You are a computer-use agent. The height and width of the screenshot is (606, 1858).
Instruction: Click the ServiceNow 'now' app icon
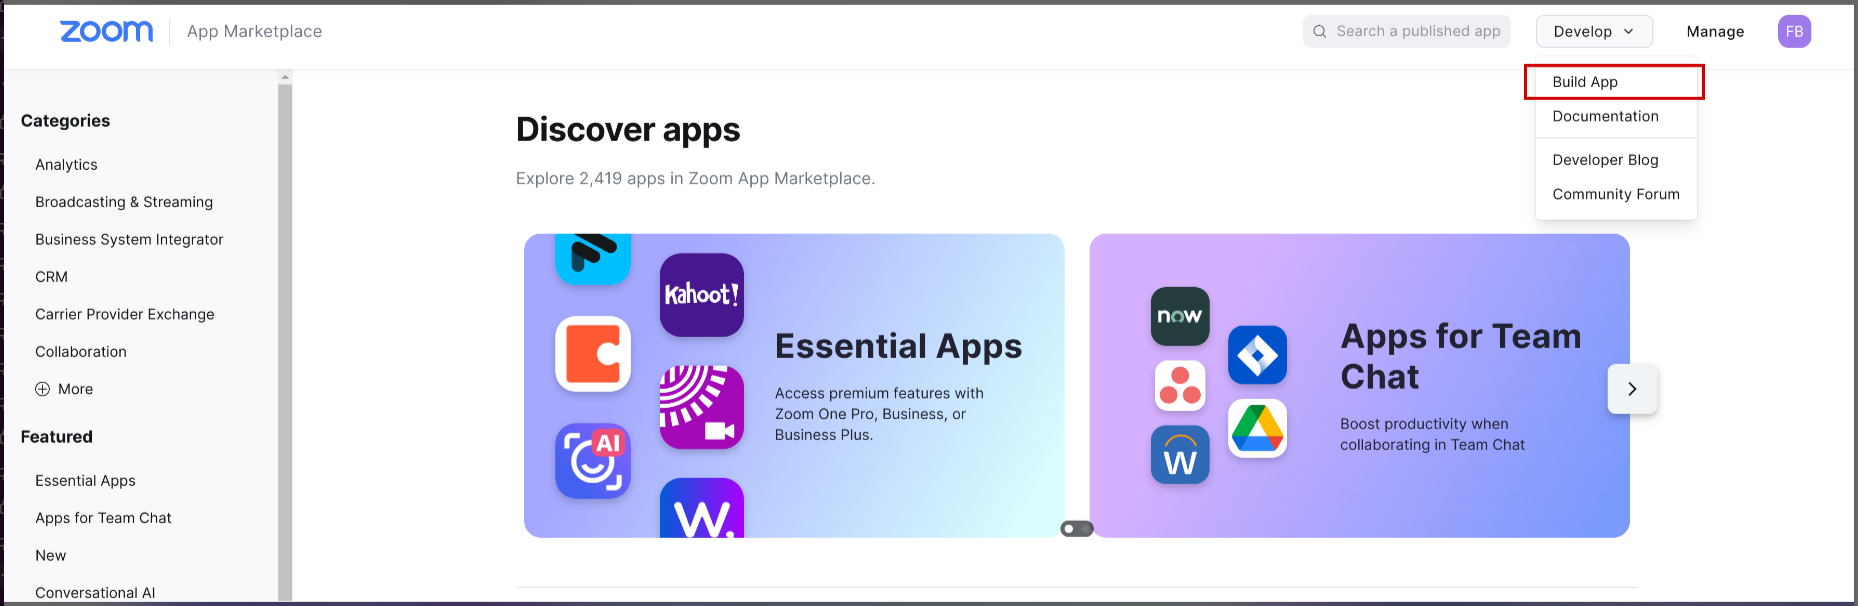(1180, 316)
